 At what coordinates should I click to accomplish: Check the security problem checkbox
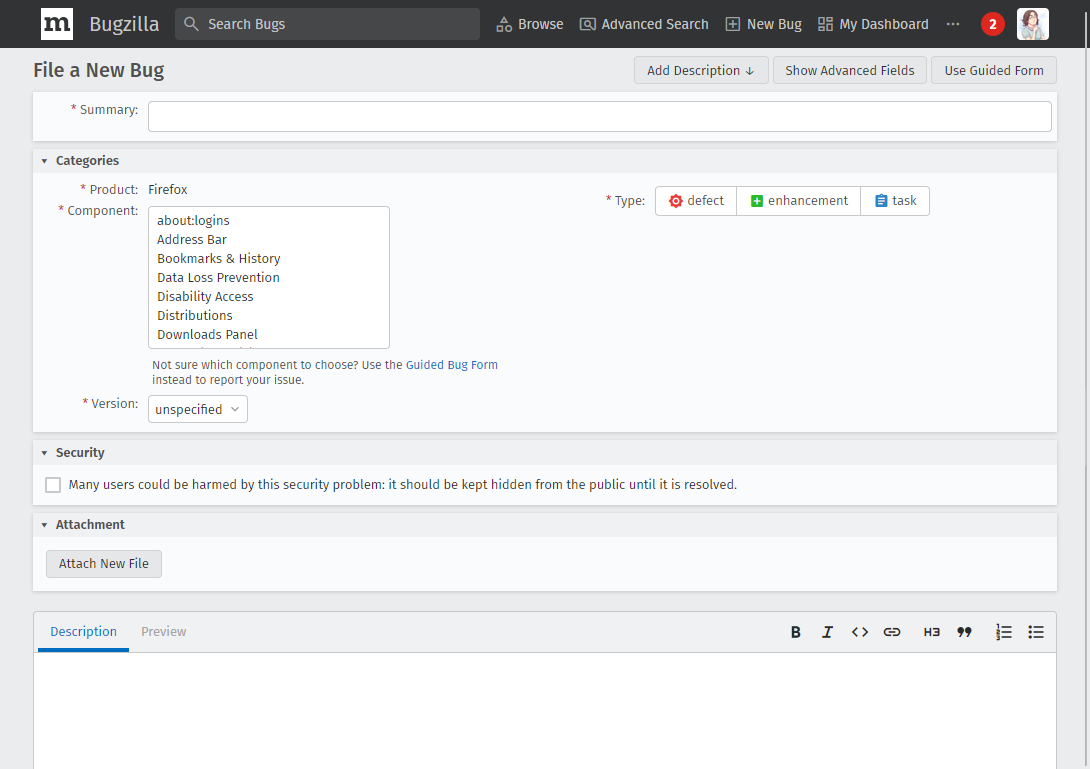tap(53, 485)
